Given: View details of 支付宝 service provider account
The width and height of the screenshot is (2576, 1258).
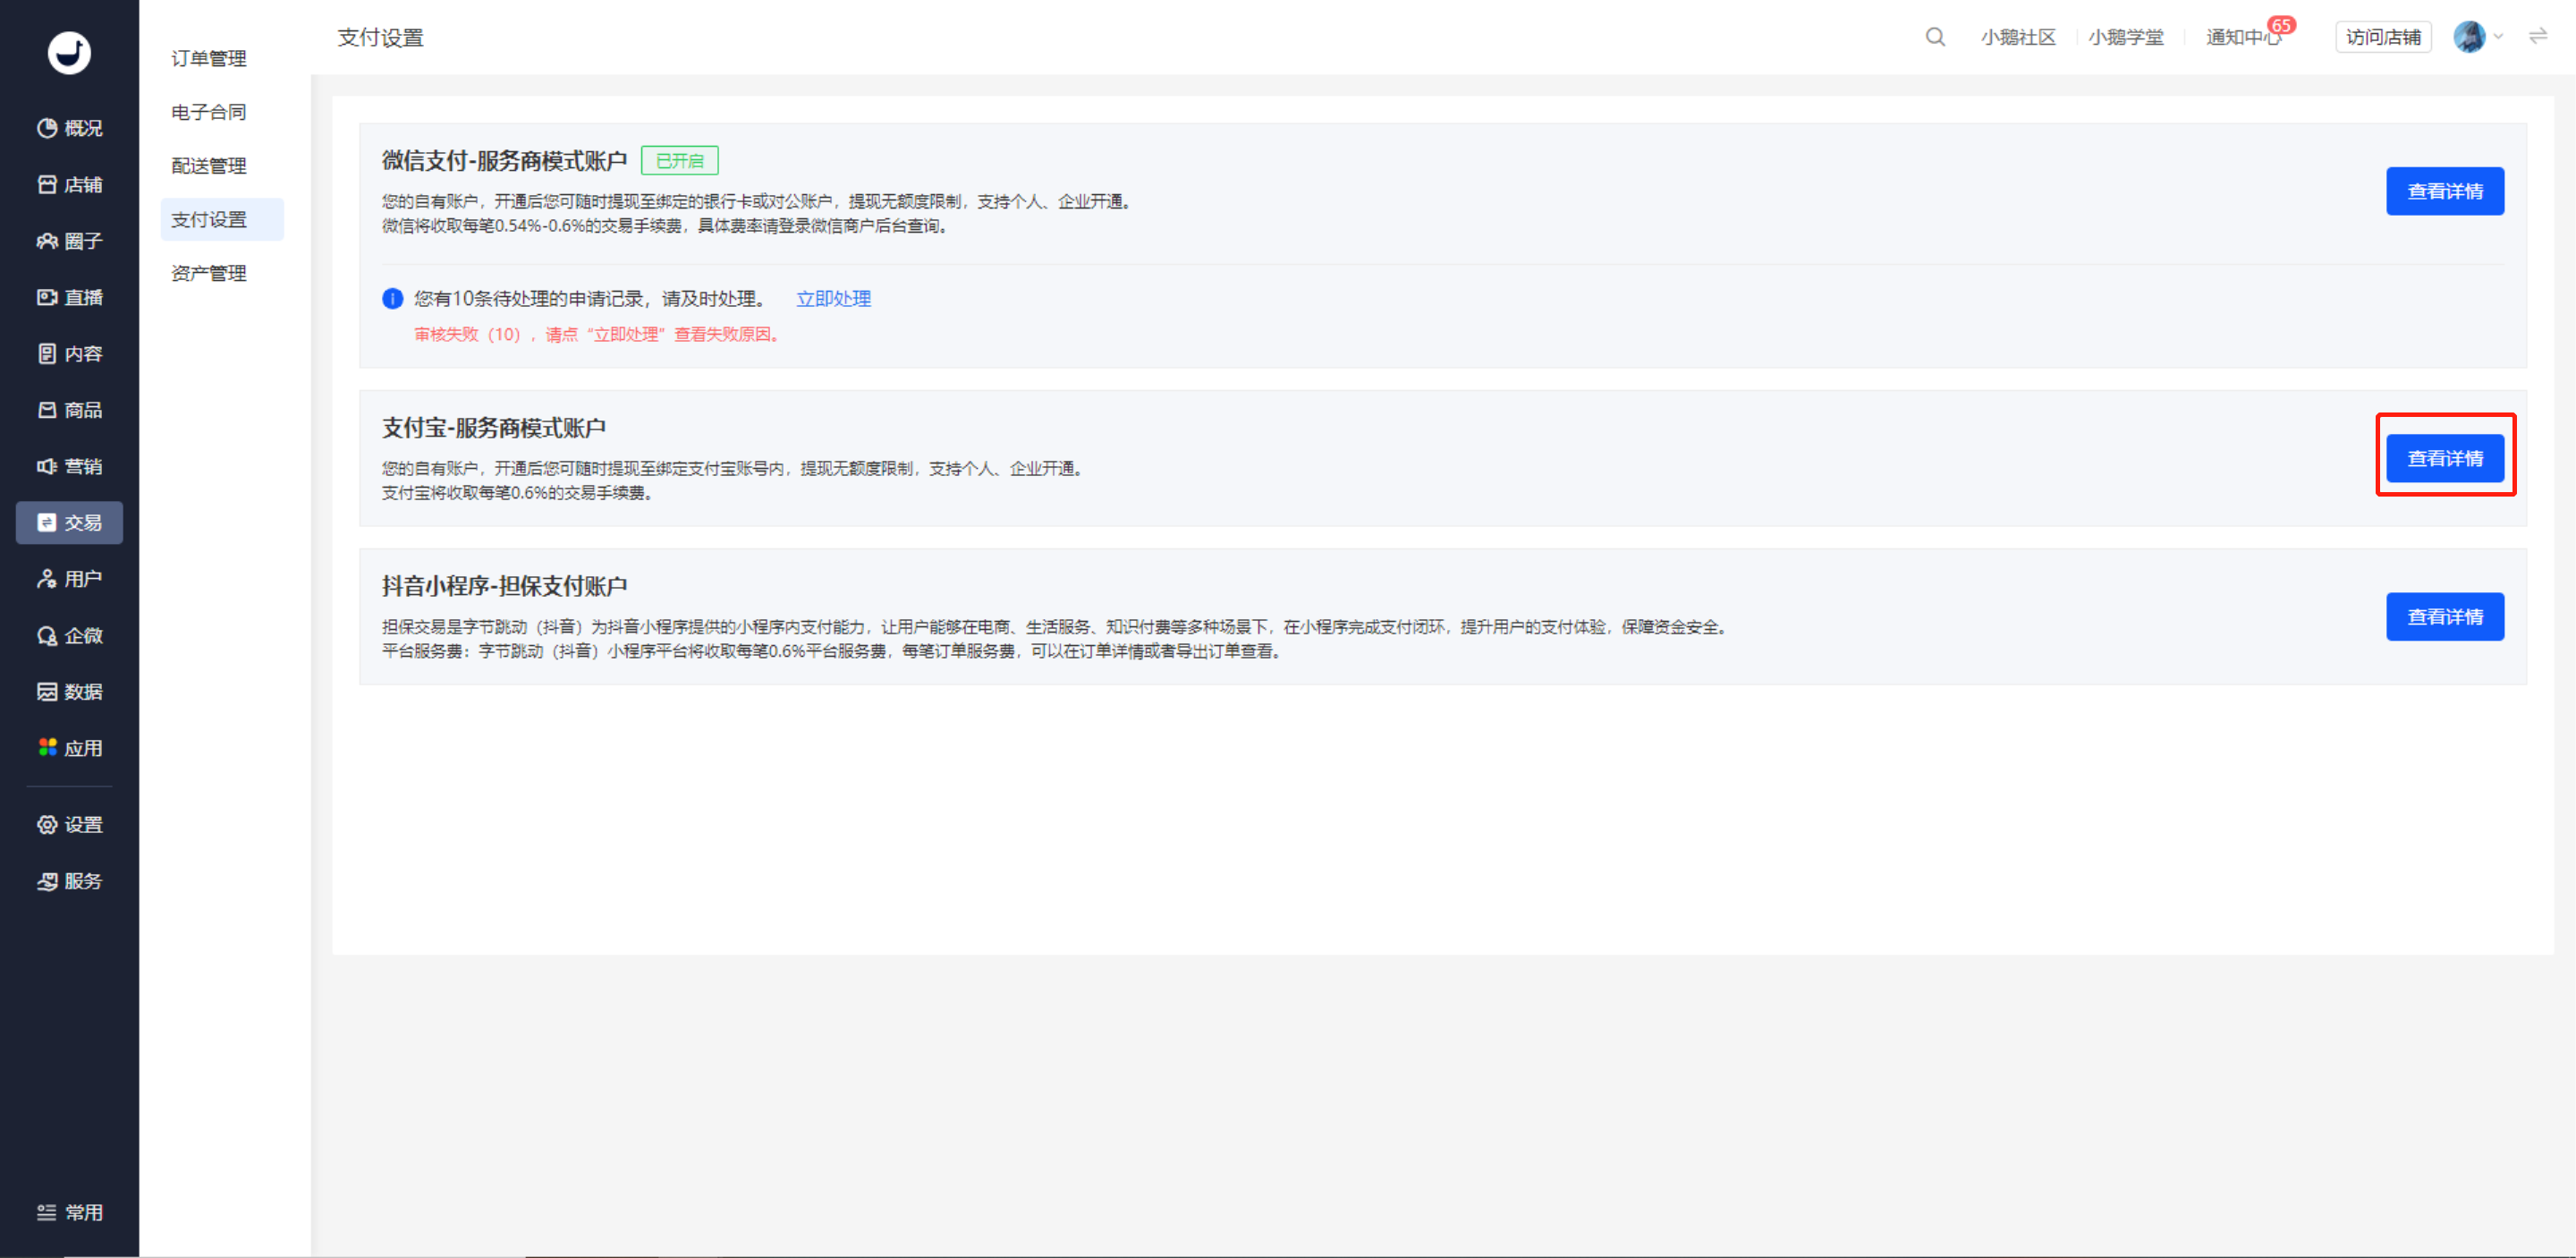Looking at the screenshot, I should [2445, 458].
